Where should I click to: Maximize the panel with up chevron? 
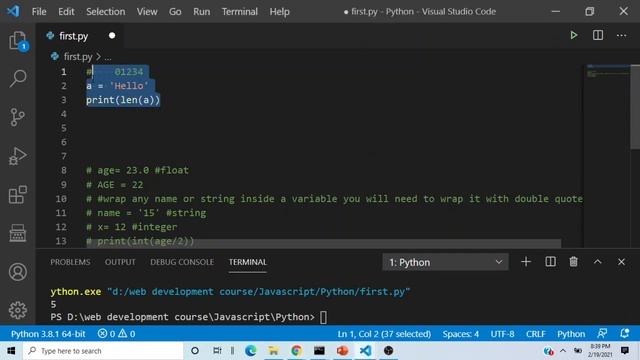598,262
